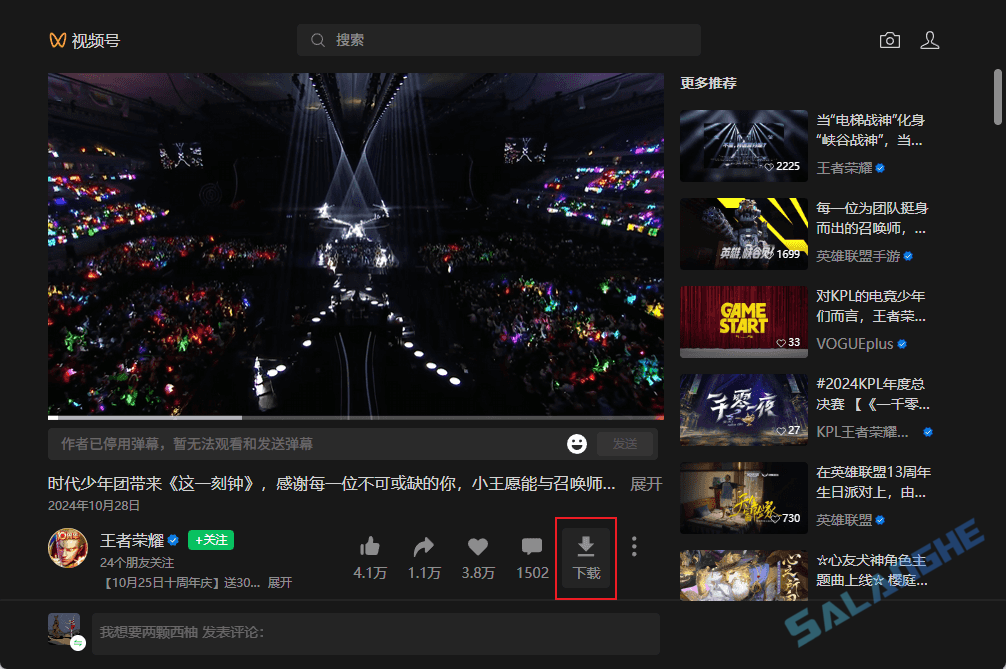
Task: Like the video with thumbs-up icon
Action: point(370,547)
